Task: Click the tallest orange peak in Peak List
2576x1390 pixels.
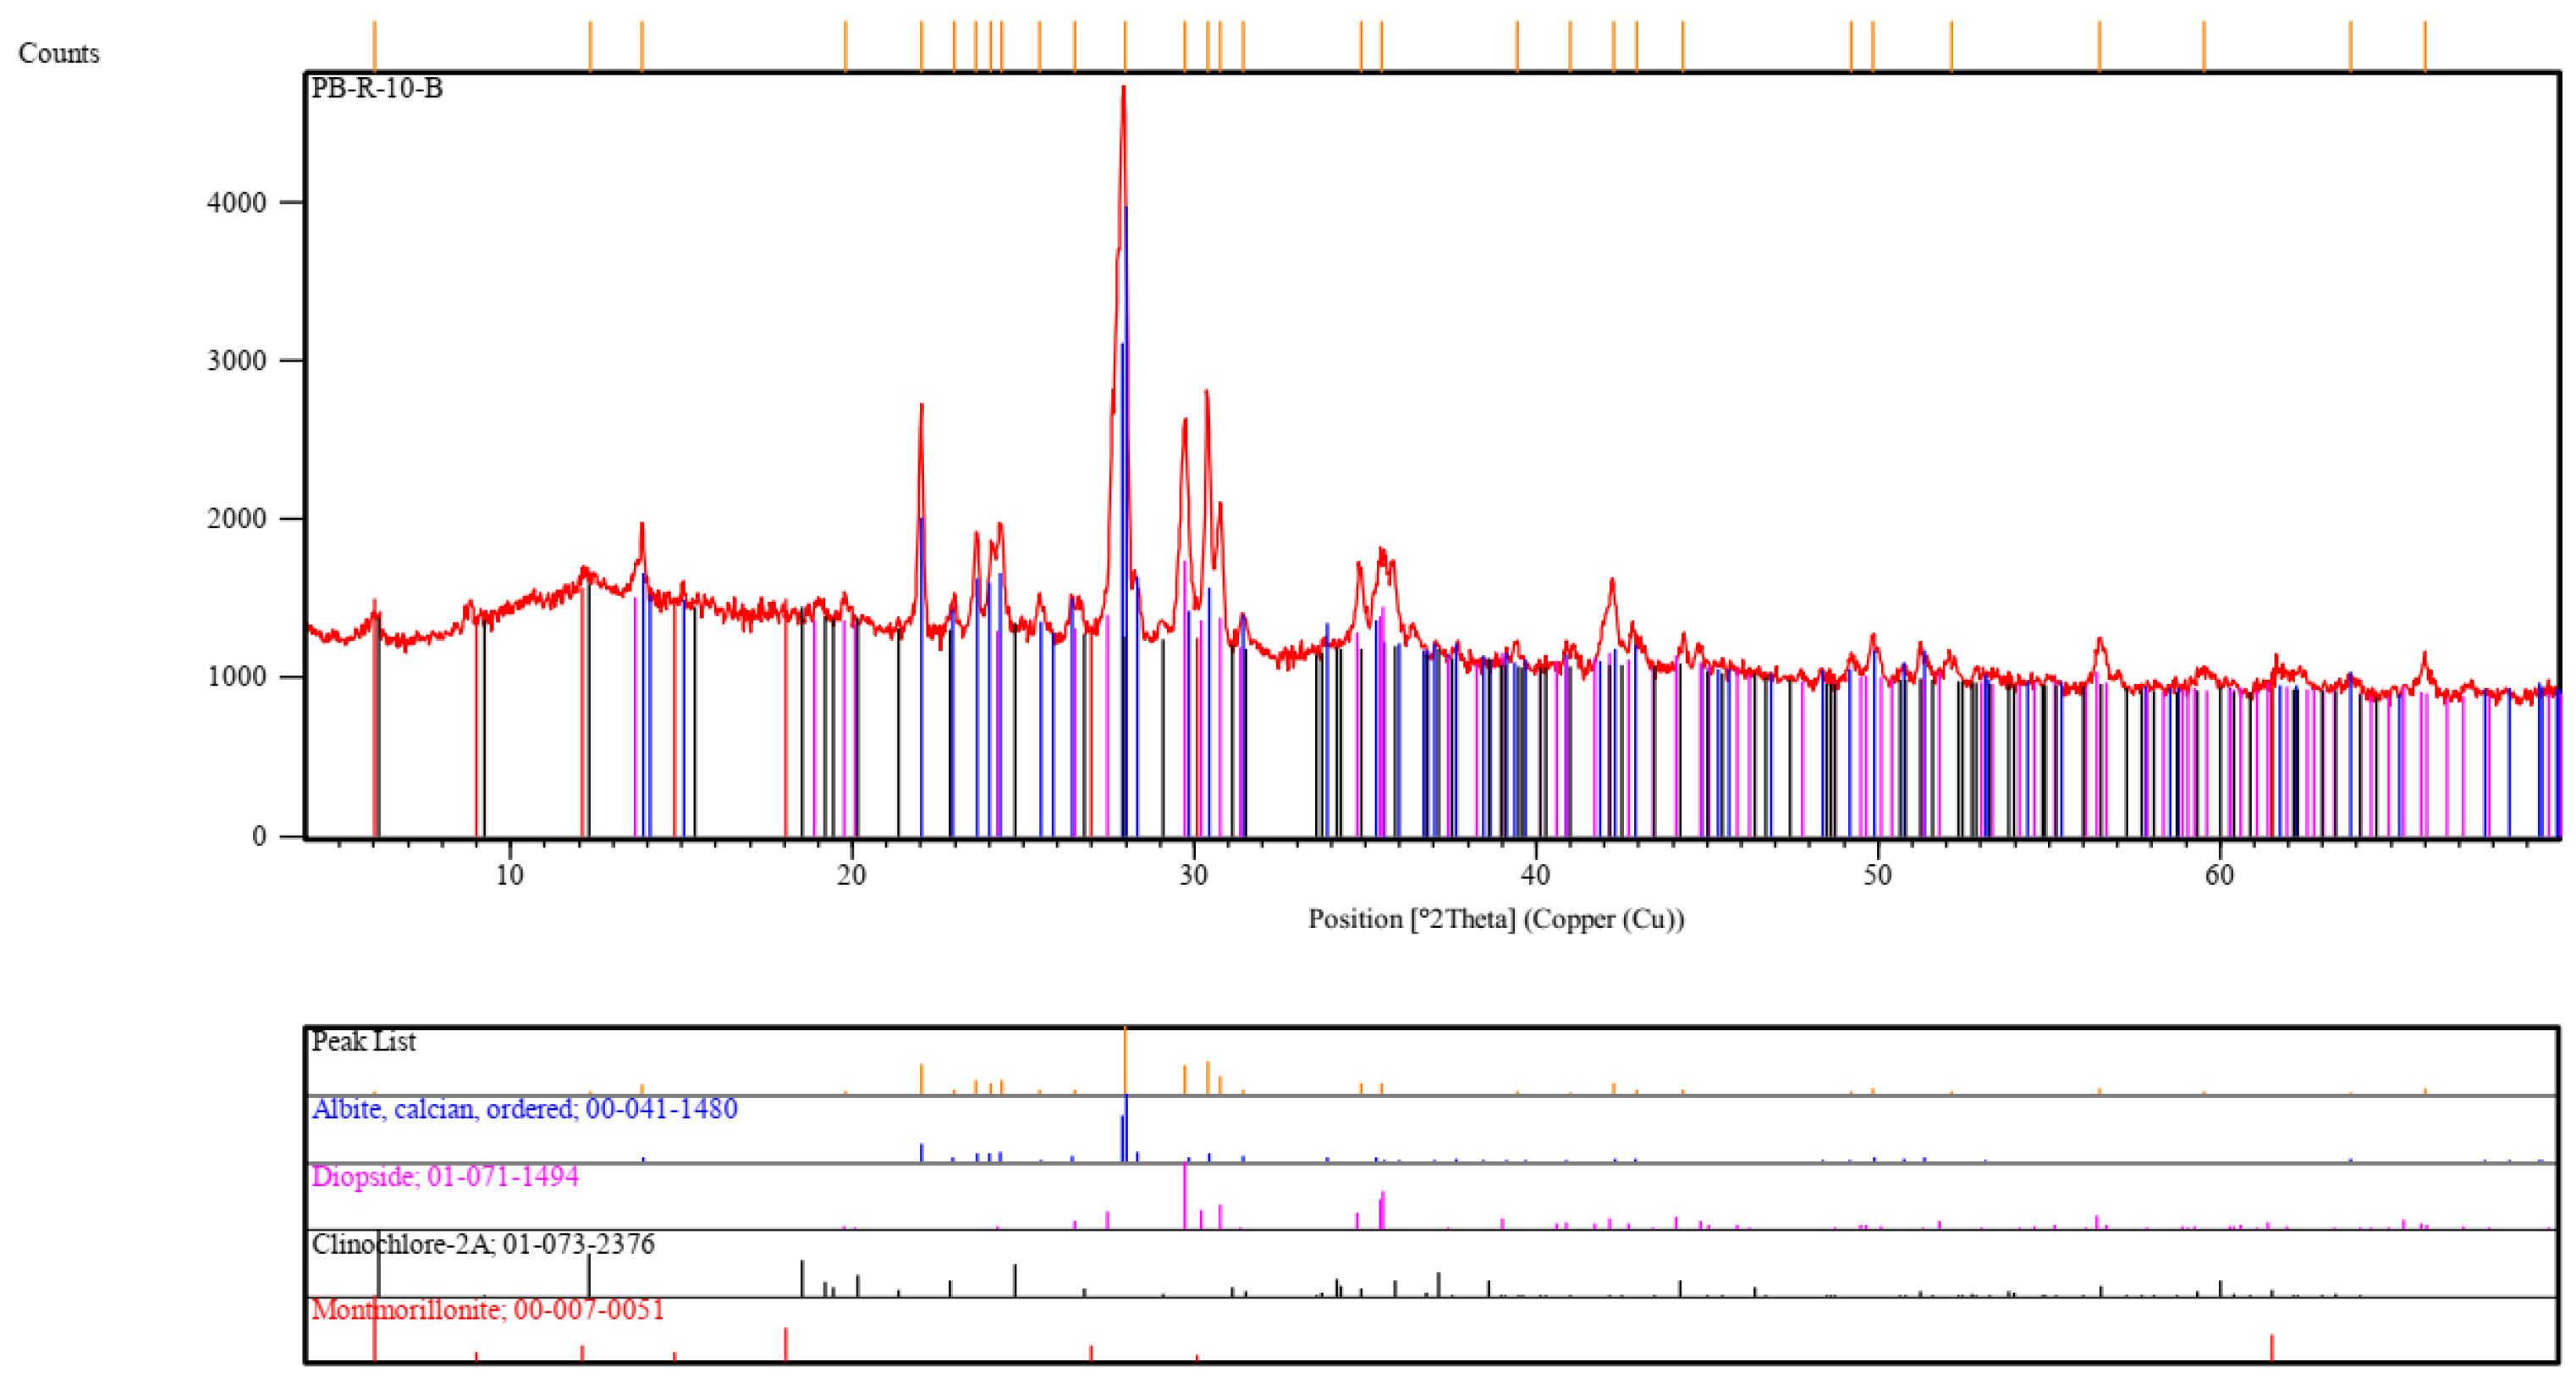Action: (x=1125, y=1060)
